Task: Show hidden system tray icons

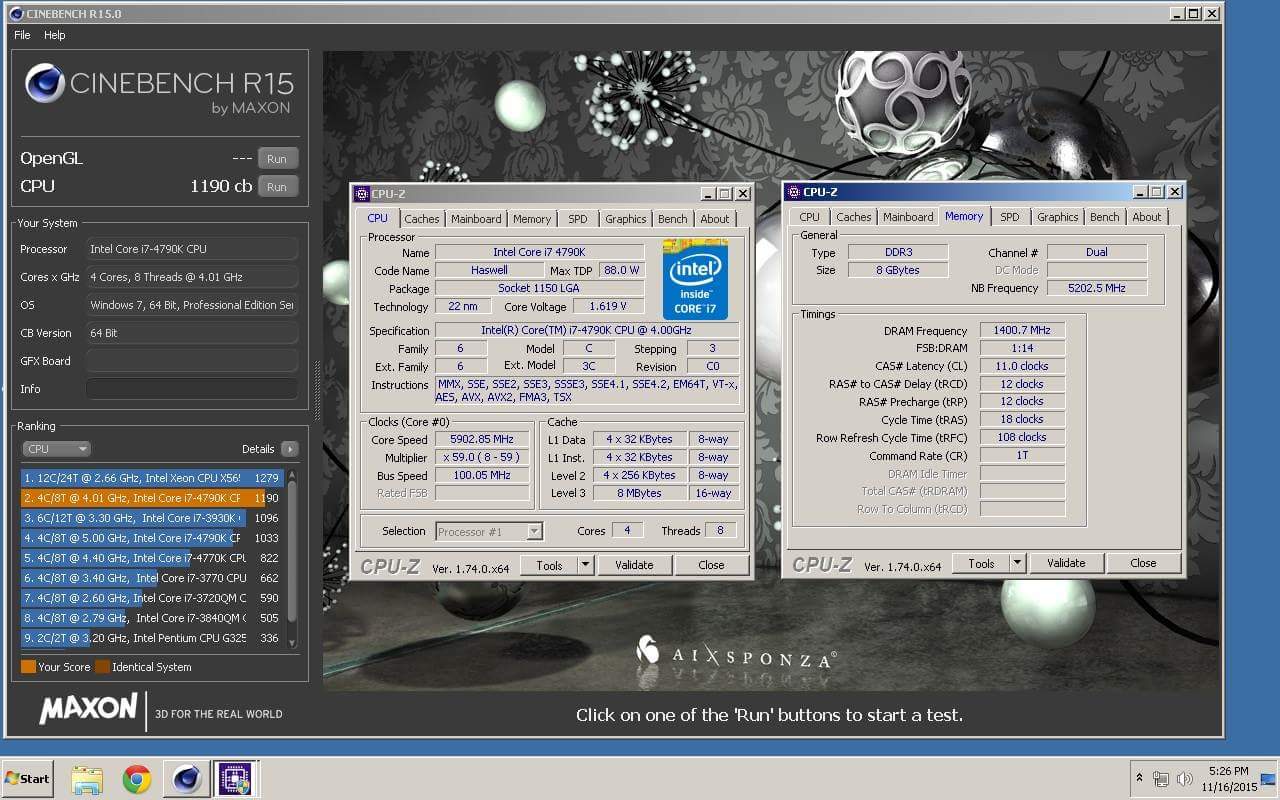Action: [1139, 778]
